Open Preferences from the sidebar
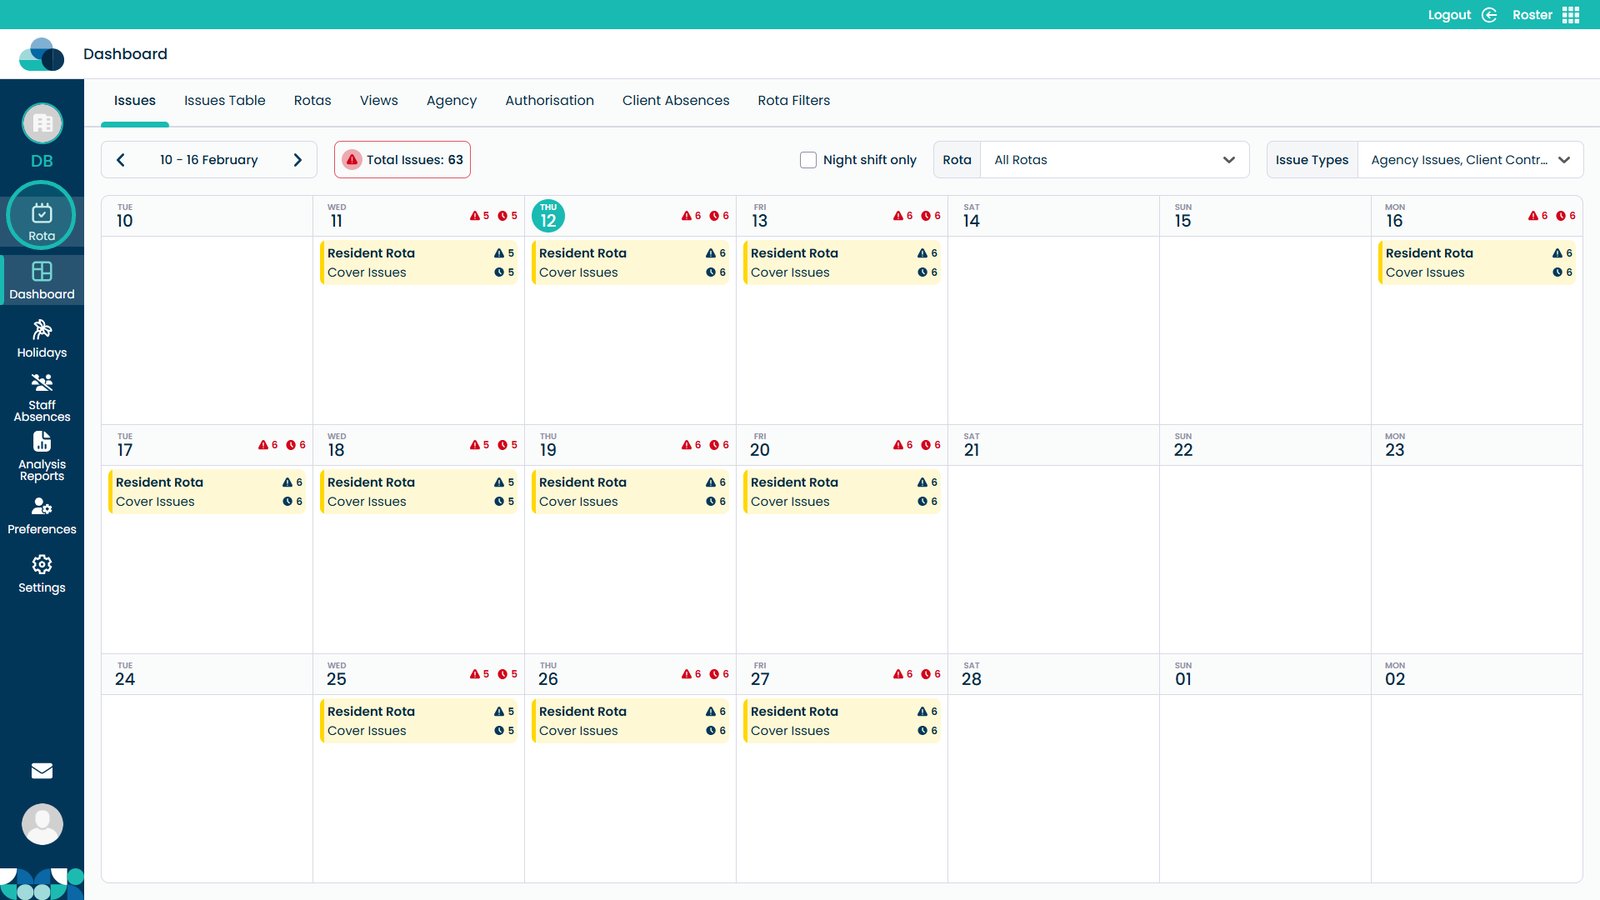1600x900 pixels. [42, 516]
